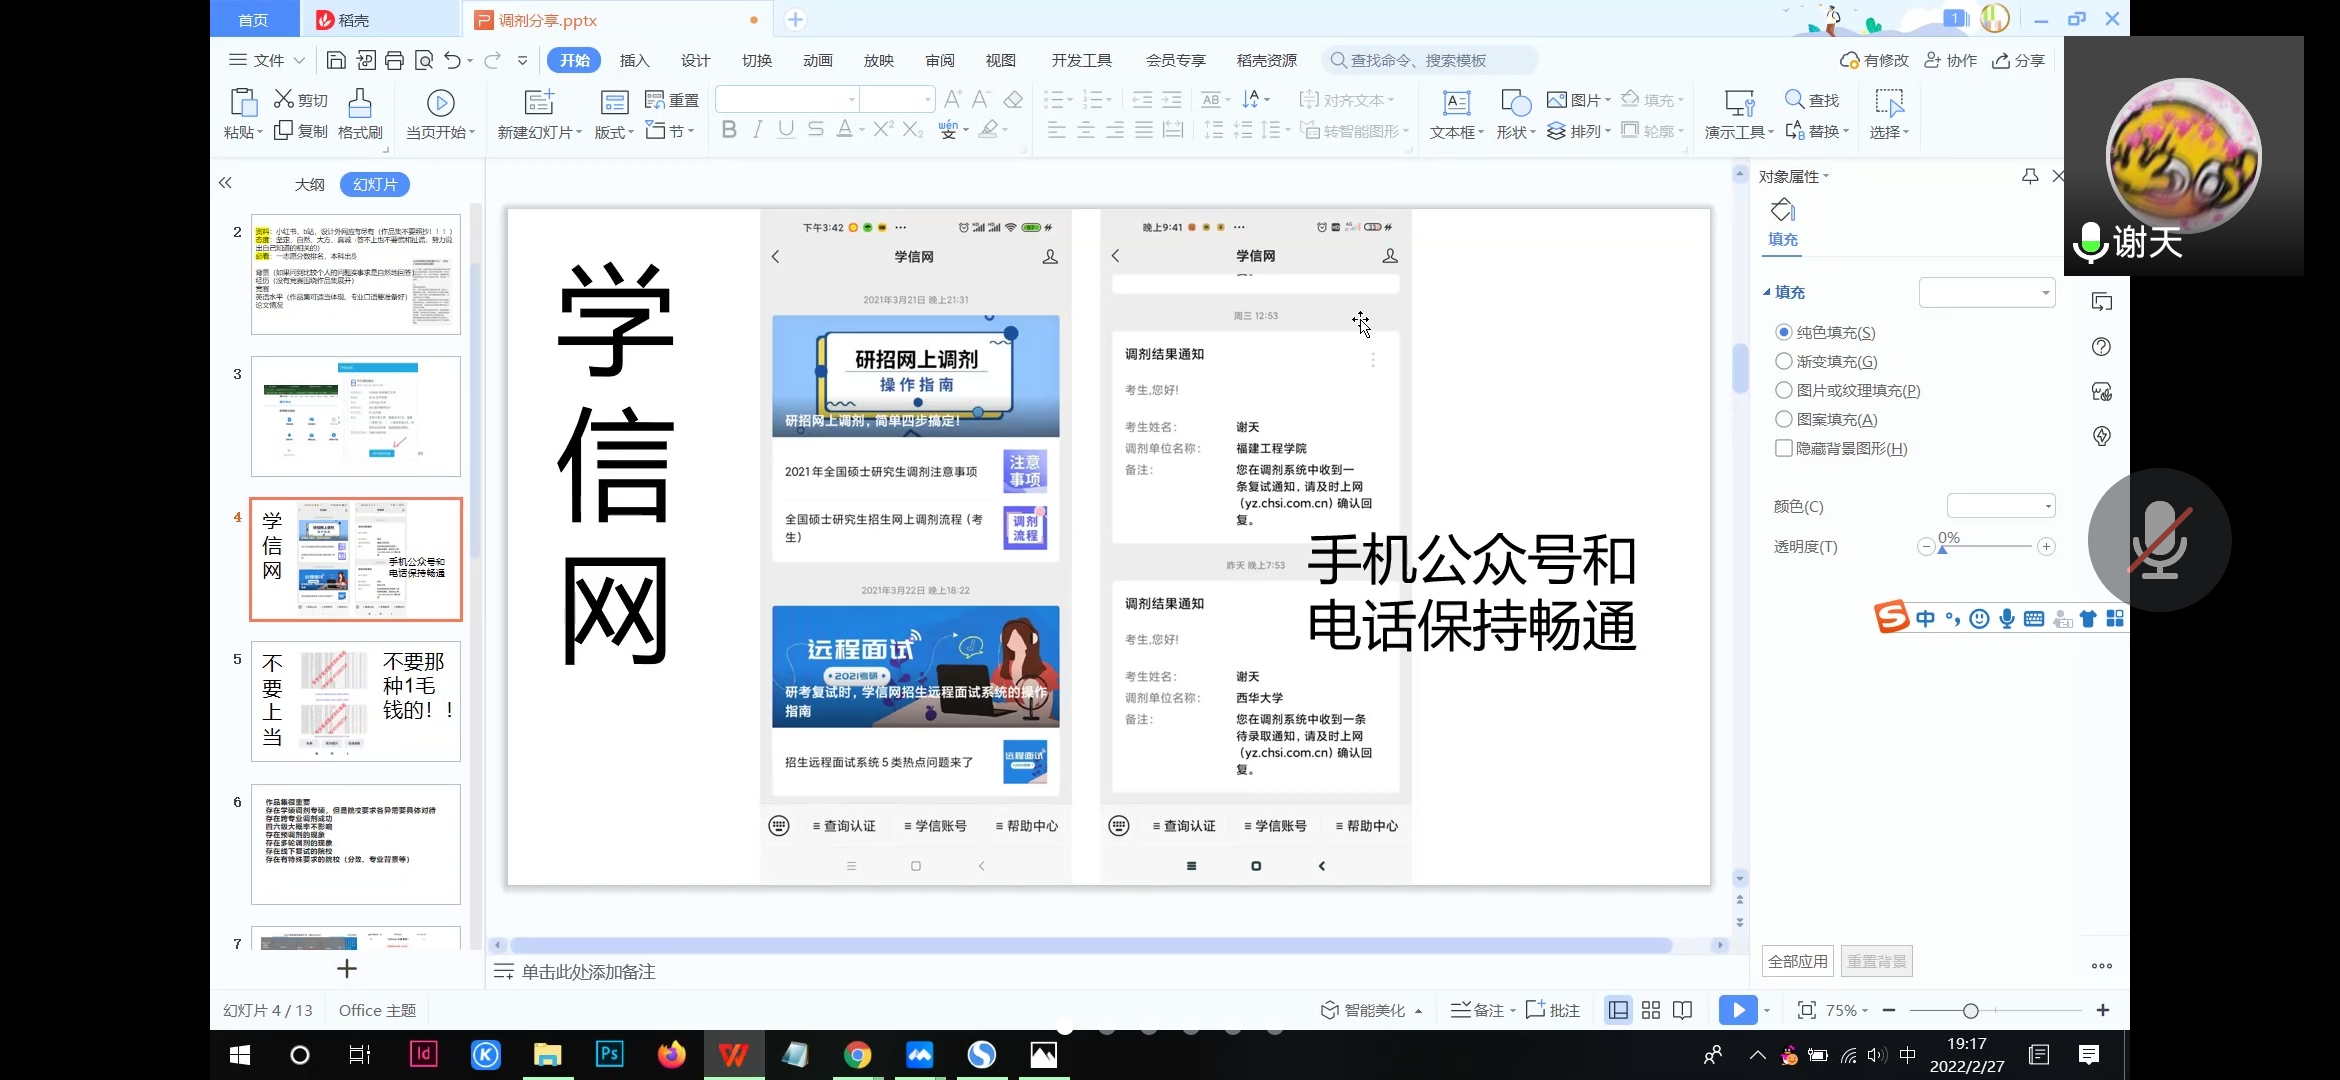Click the New Slide (新建幻灯片) icon

tap(539, 103)
